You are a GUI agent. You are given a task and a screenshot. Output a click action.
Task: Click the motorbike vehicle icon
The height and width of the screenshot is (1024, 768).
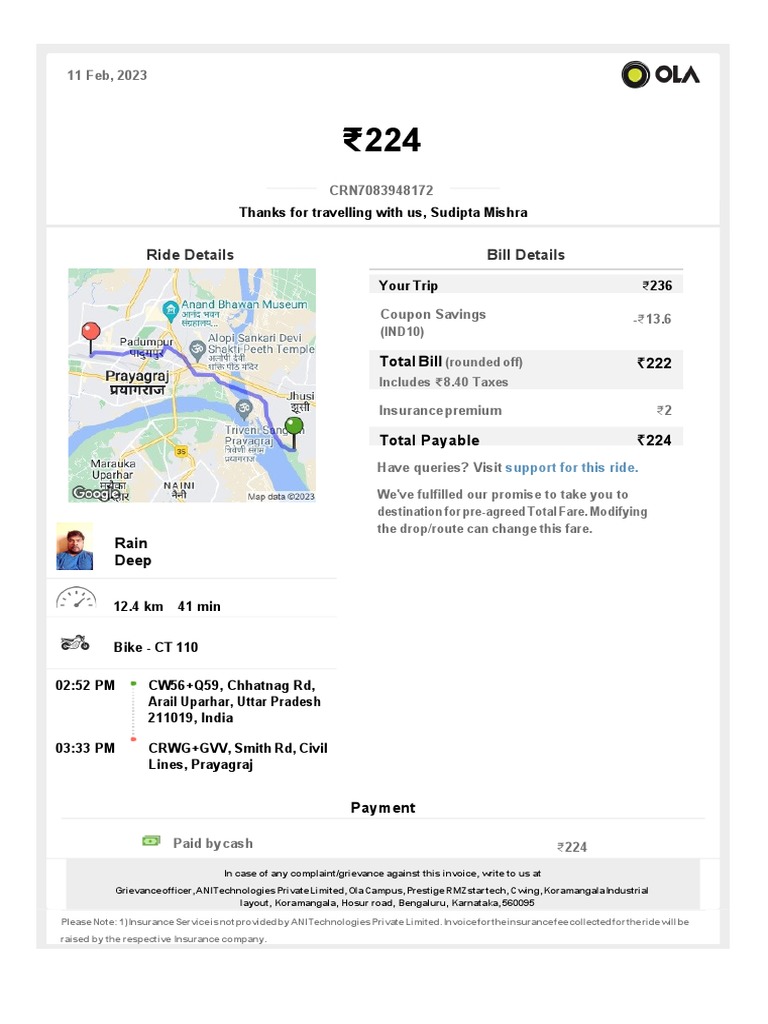76,644
